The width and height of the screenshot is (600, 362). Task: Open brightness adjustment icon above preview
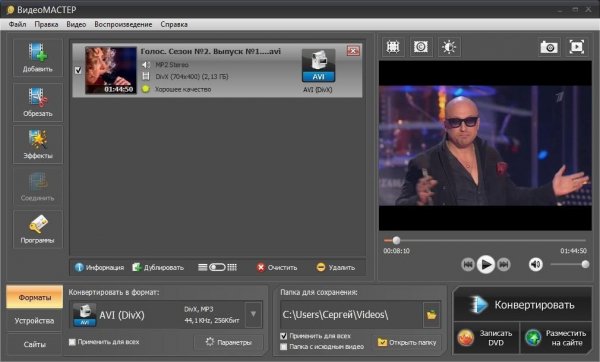(x=449, y=47)
